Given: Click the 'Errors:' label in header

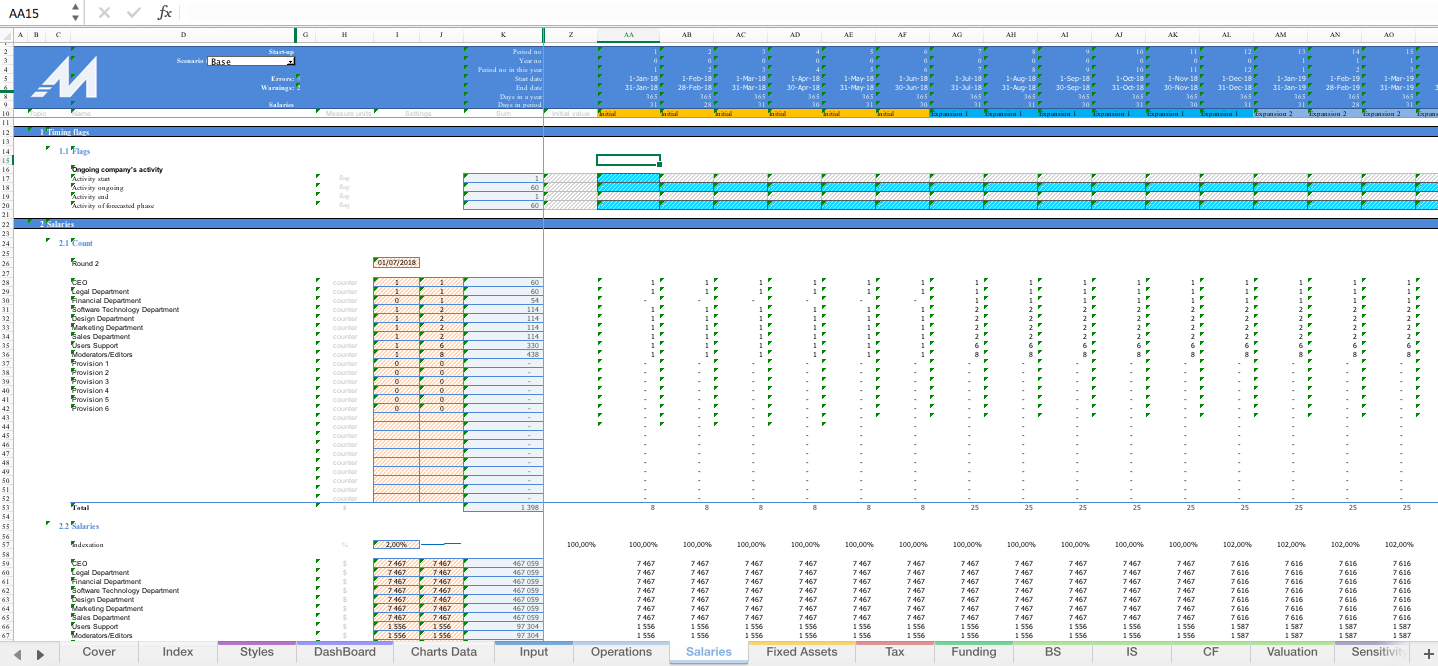Looking at the screenshot, I should pos(281,78).
